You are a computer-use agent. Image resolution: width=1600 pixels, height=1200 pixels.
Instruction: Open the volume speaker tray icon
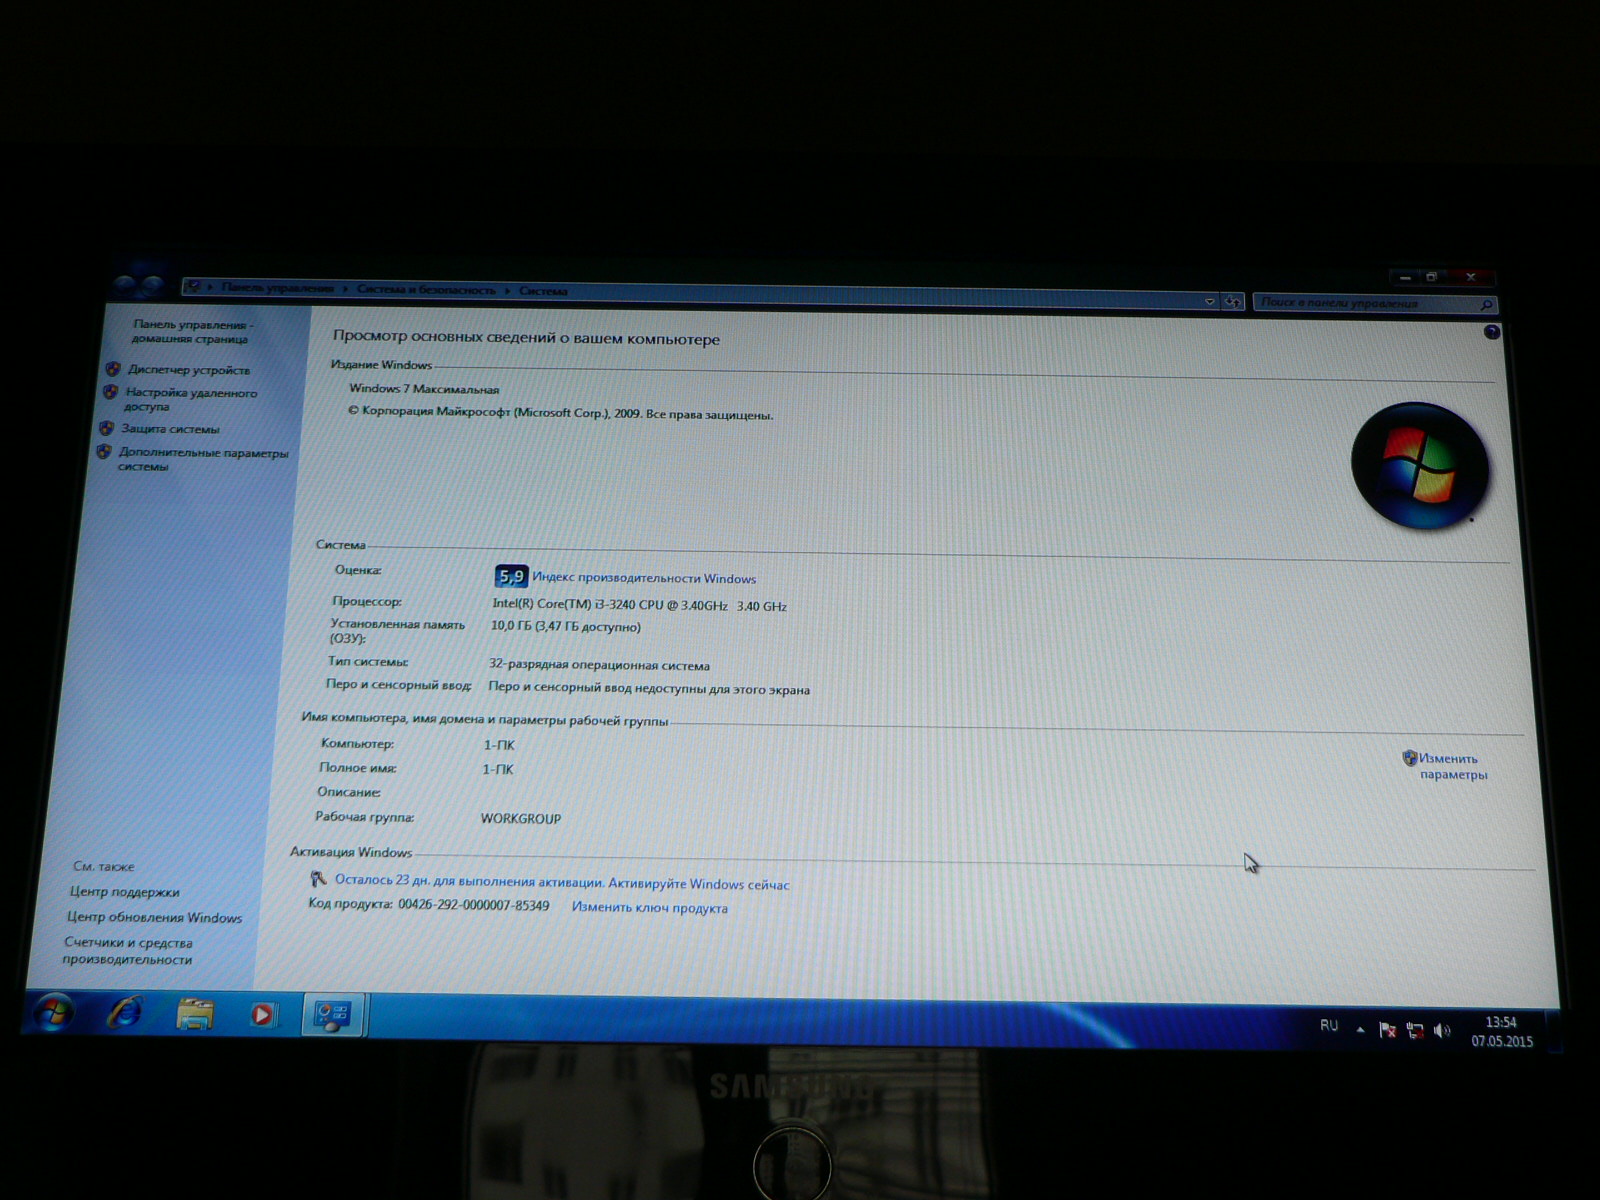pyautogui.click(x=1441, y=1031)
